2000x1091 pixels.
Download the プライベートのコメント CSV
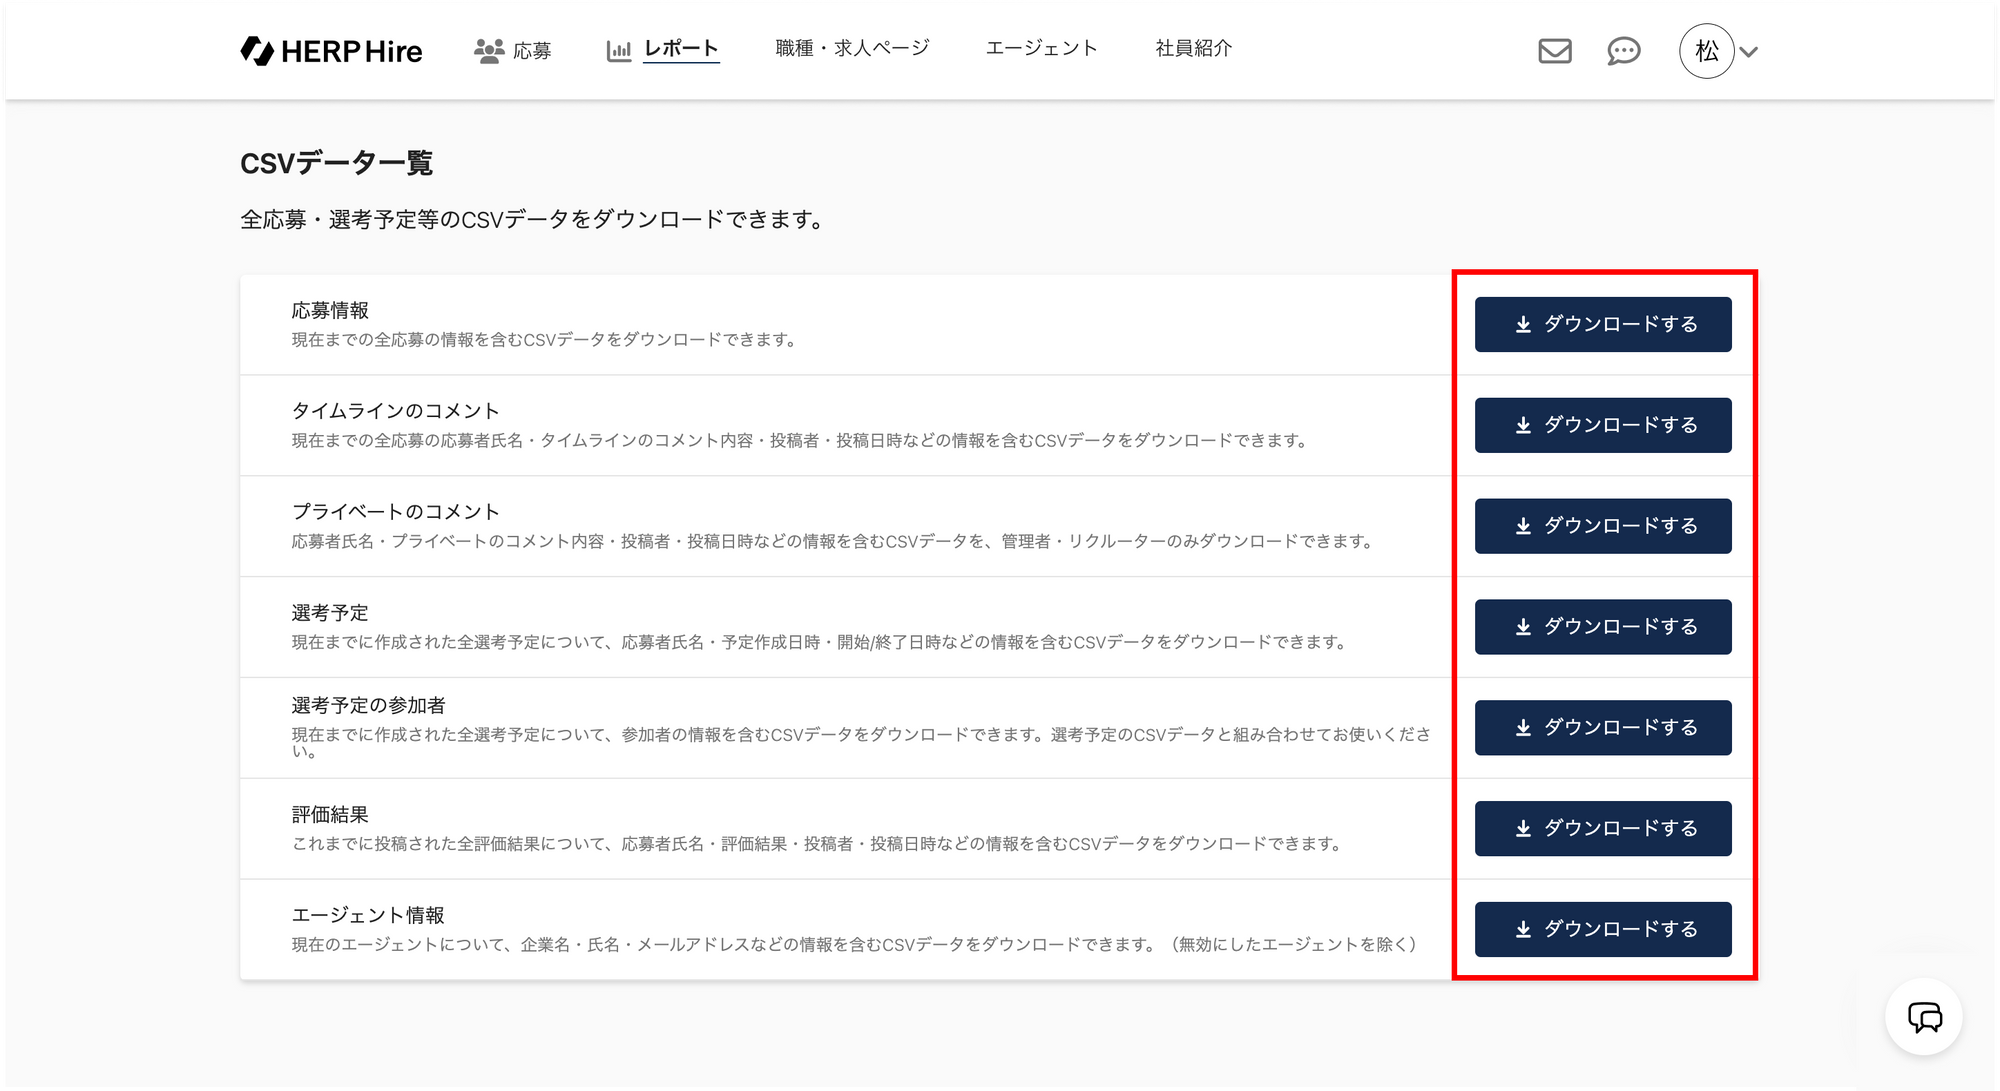click(x=1602, y=526)
